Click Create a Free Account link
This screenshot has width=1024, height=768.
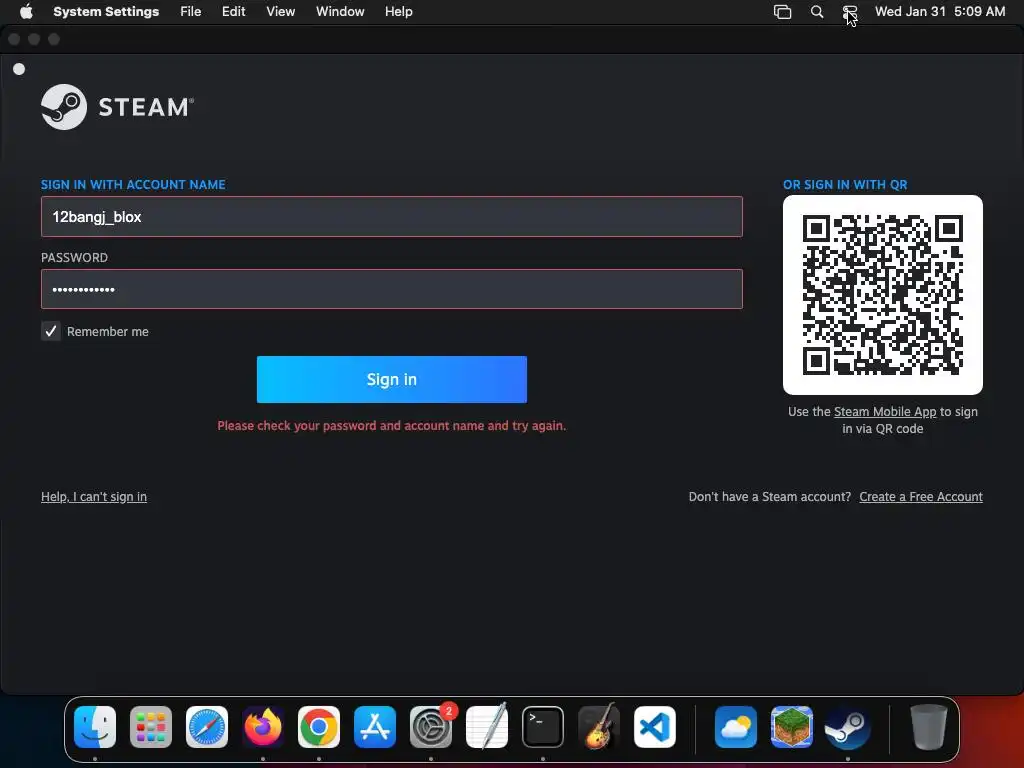921,496
